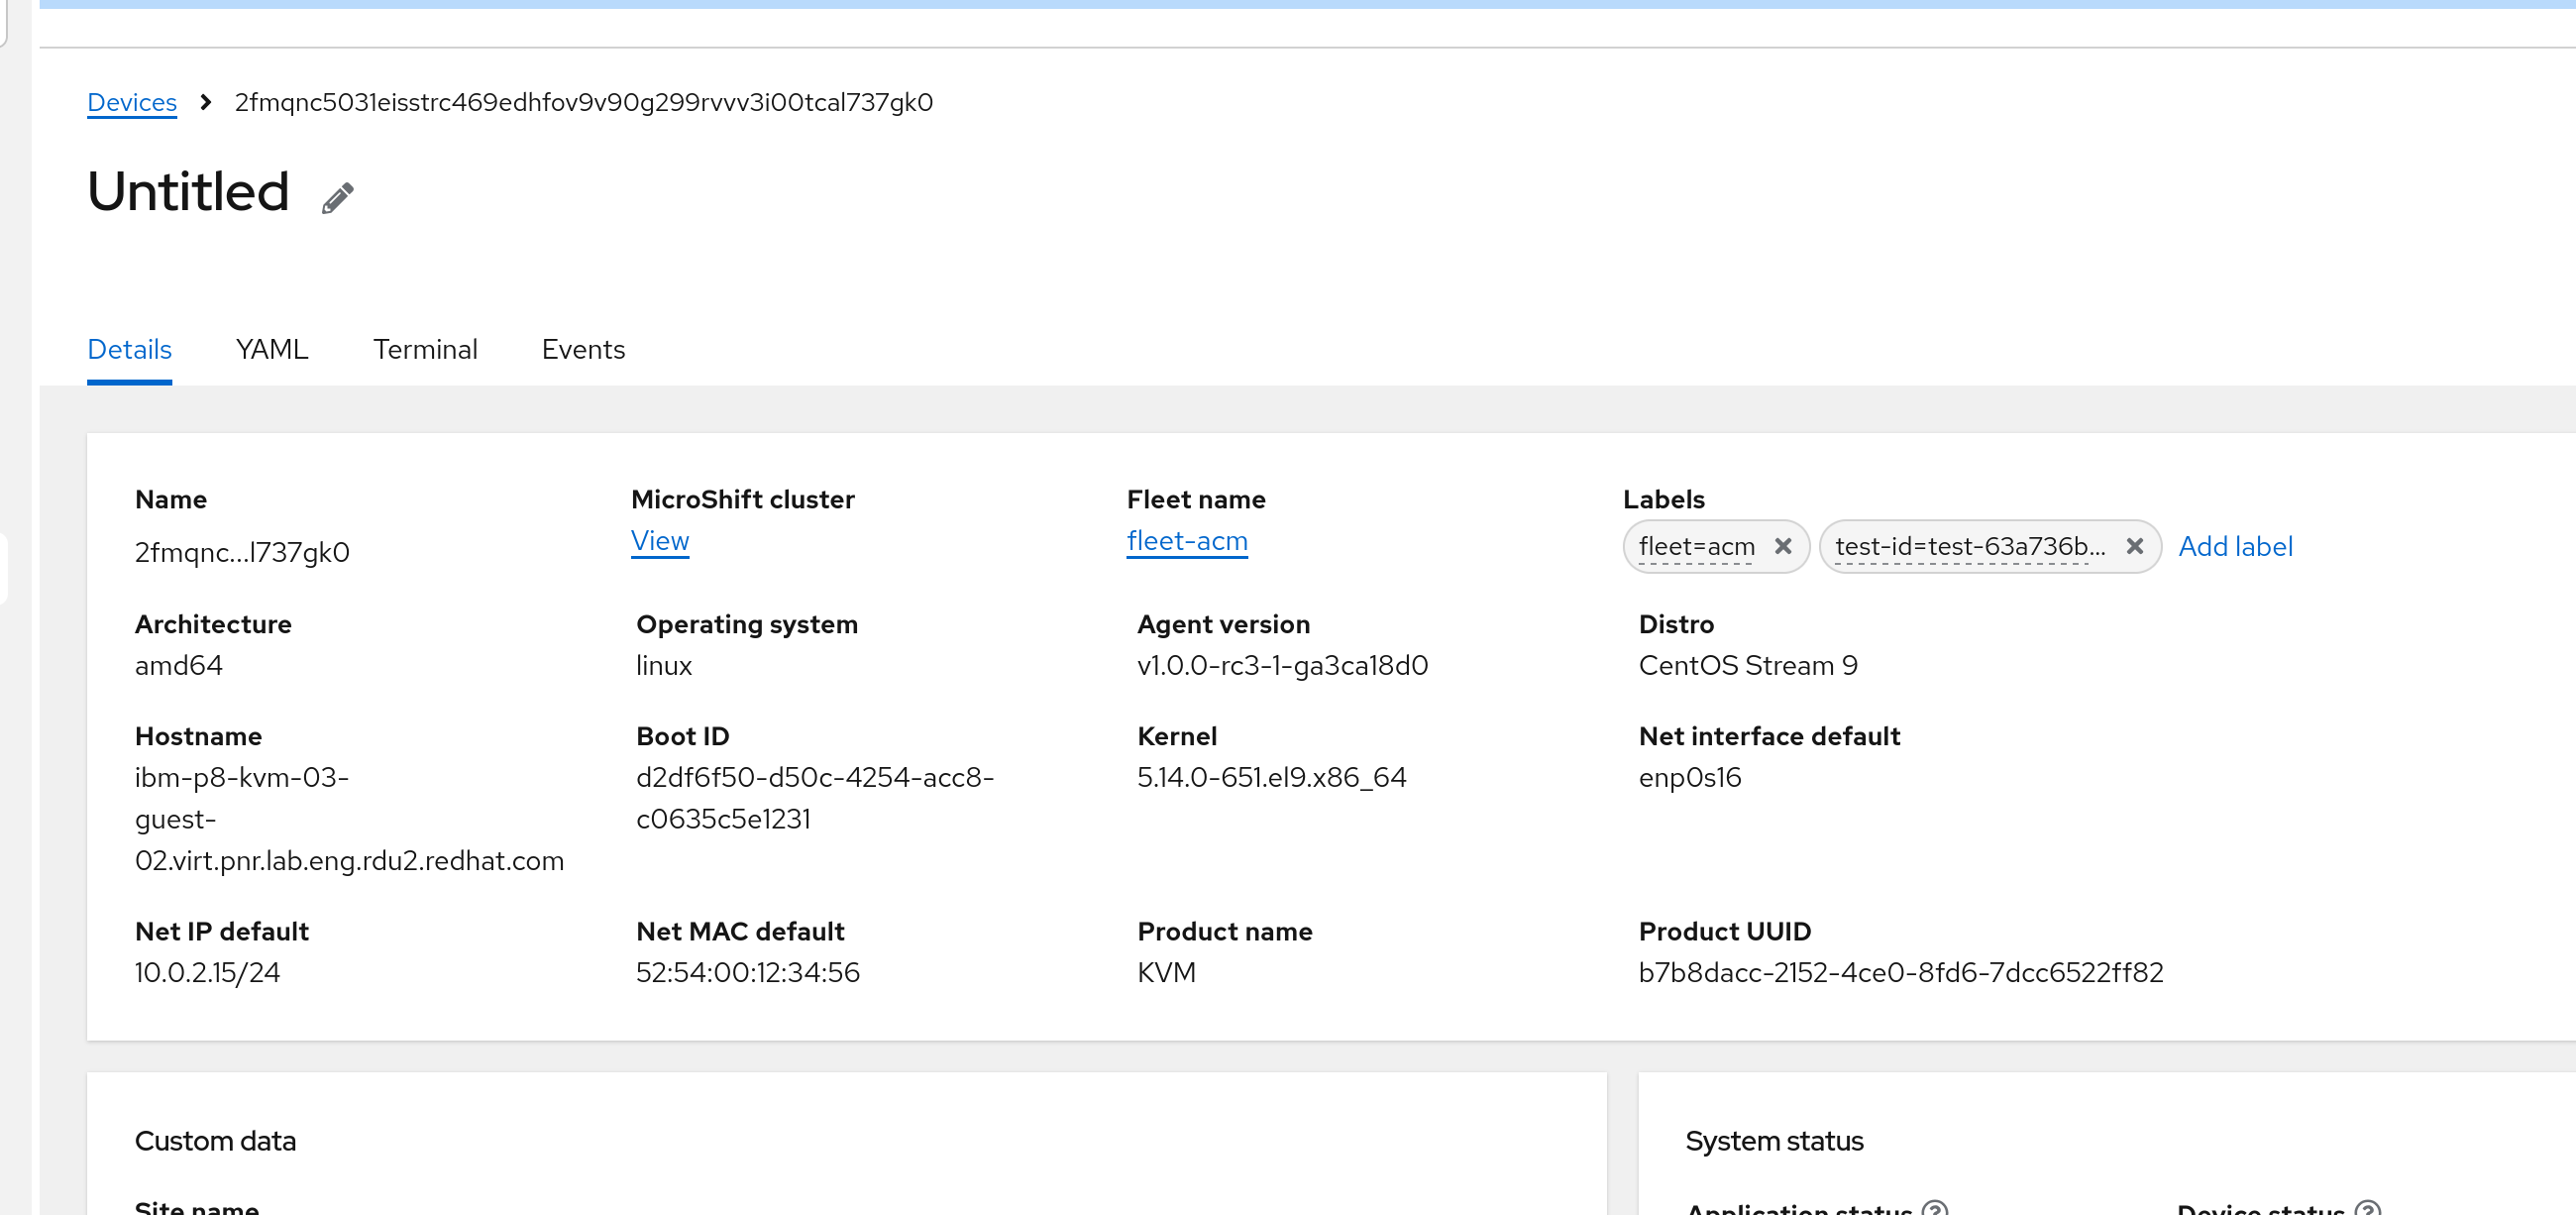
Task: Click the Add label button
Action: tap(2235, 546)
